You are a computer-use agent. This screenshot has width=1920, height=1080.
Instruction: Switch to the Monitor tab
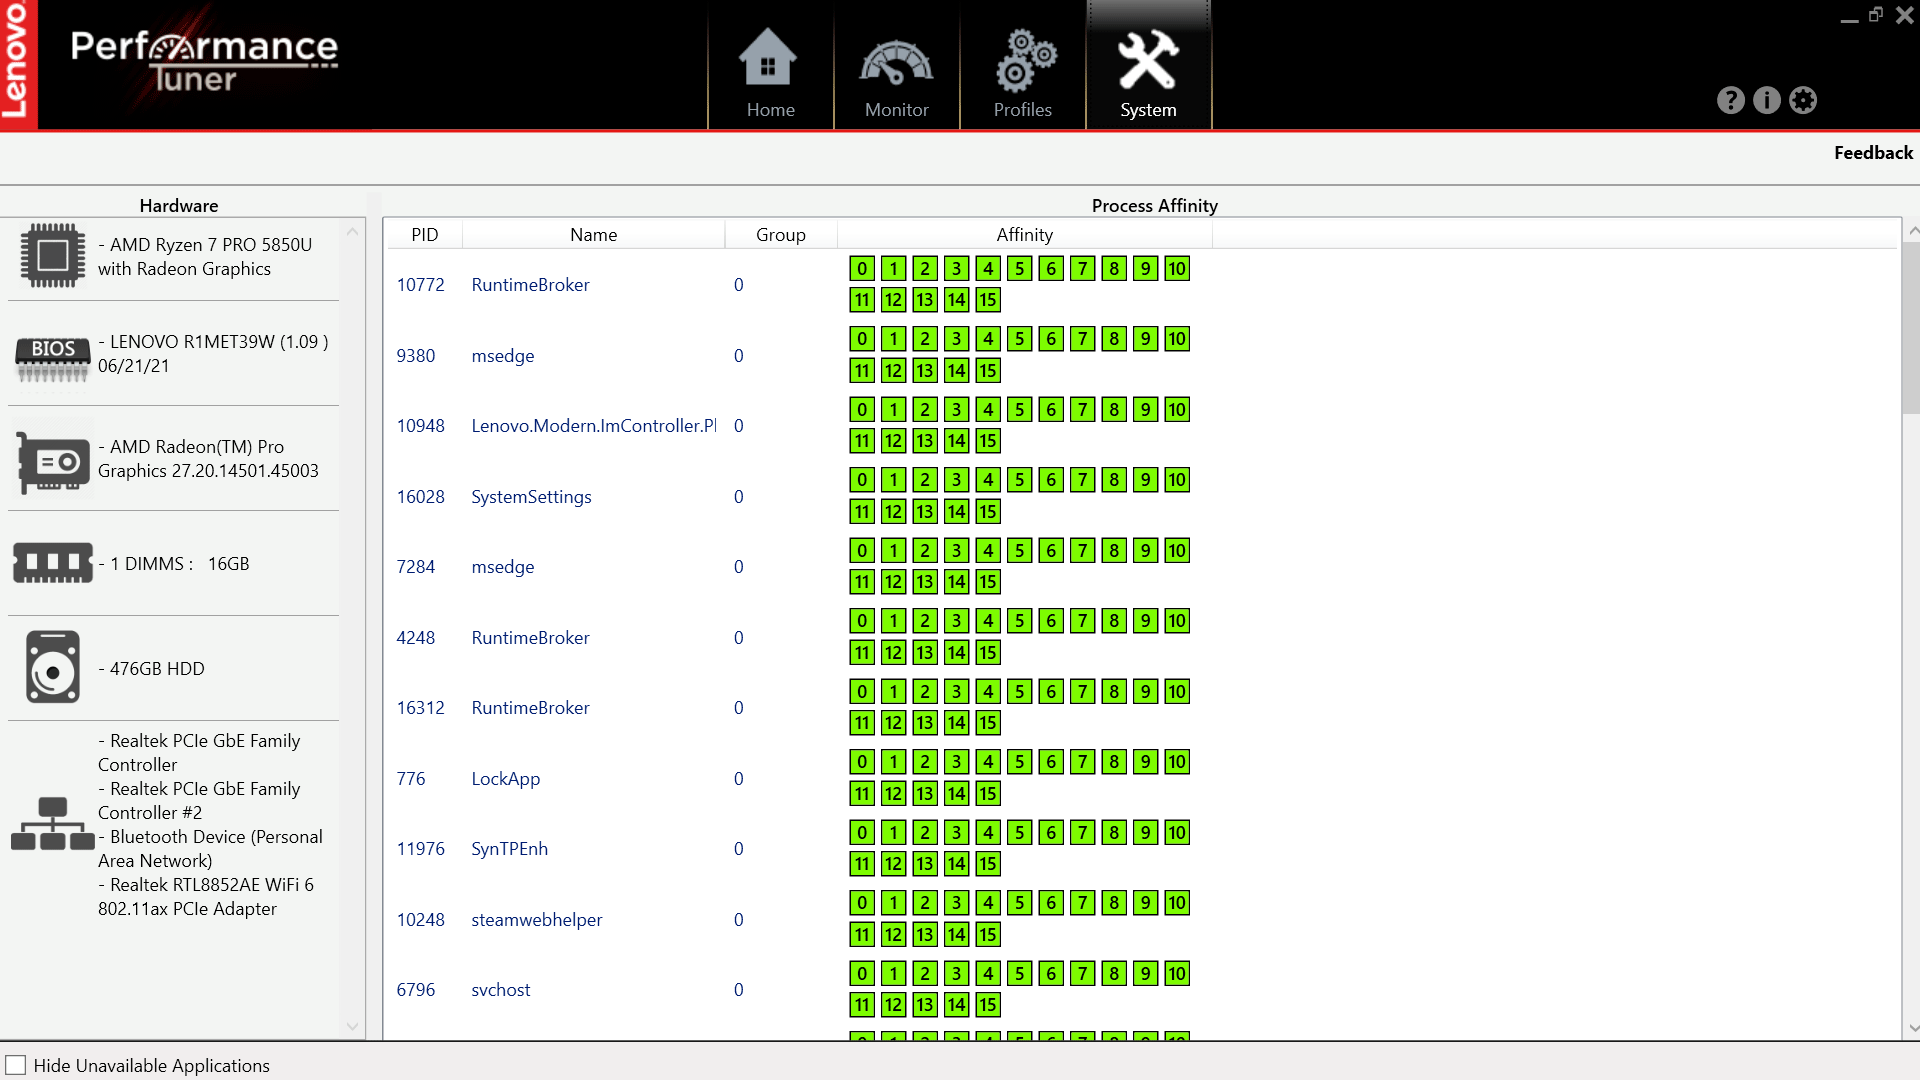point(896,66)
